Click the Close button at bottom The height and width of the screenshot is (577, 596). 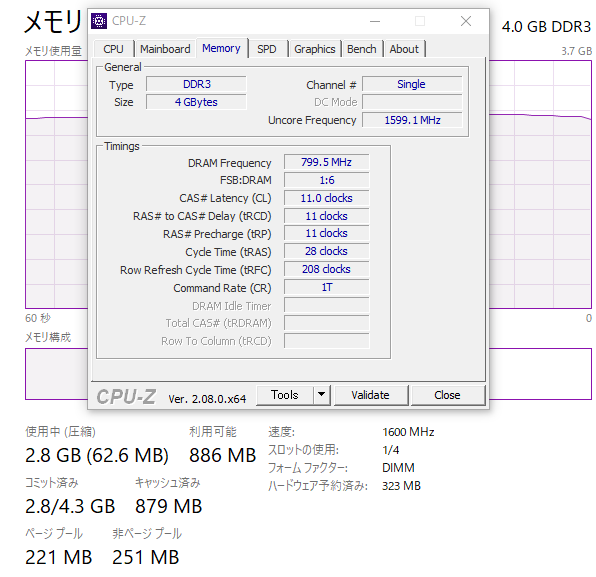coord(447,395)
